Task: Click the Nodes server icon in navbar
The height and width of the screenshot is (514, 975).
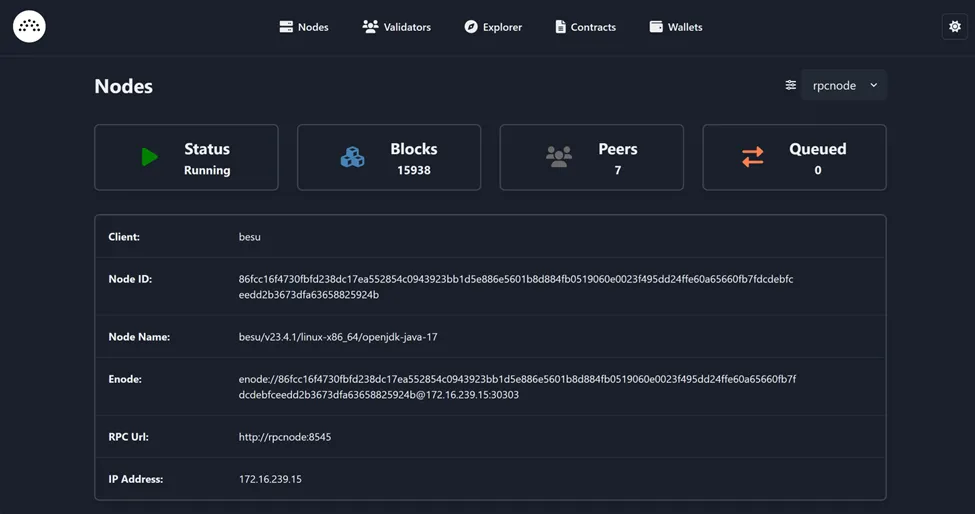Action: (286, 27)
